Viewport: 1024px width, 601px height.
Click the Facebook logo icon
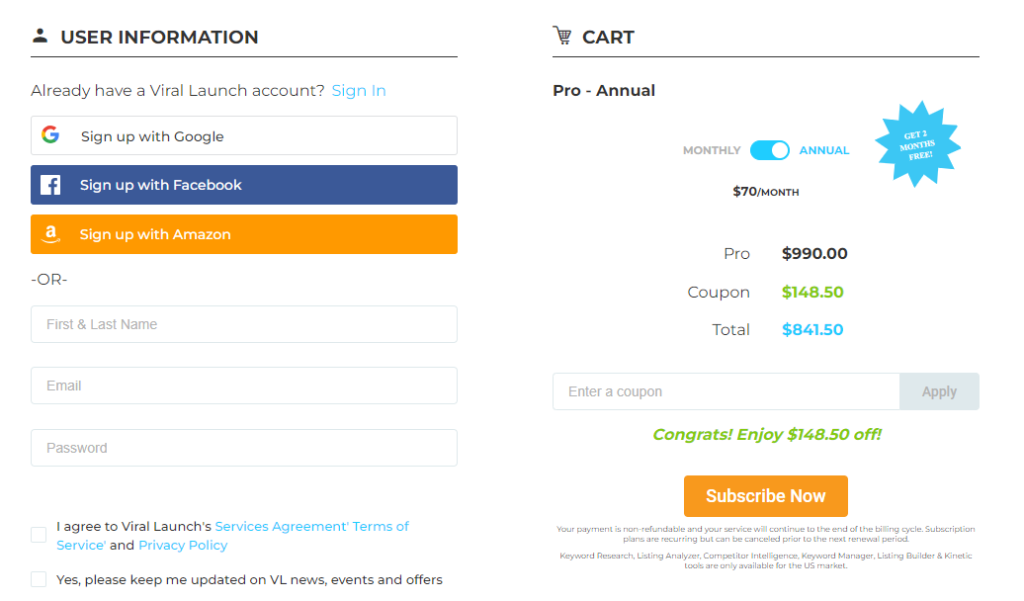pyautogui.click(x=50, y=185)
